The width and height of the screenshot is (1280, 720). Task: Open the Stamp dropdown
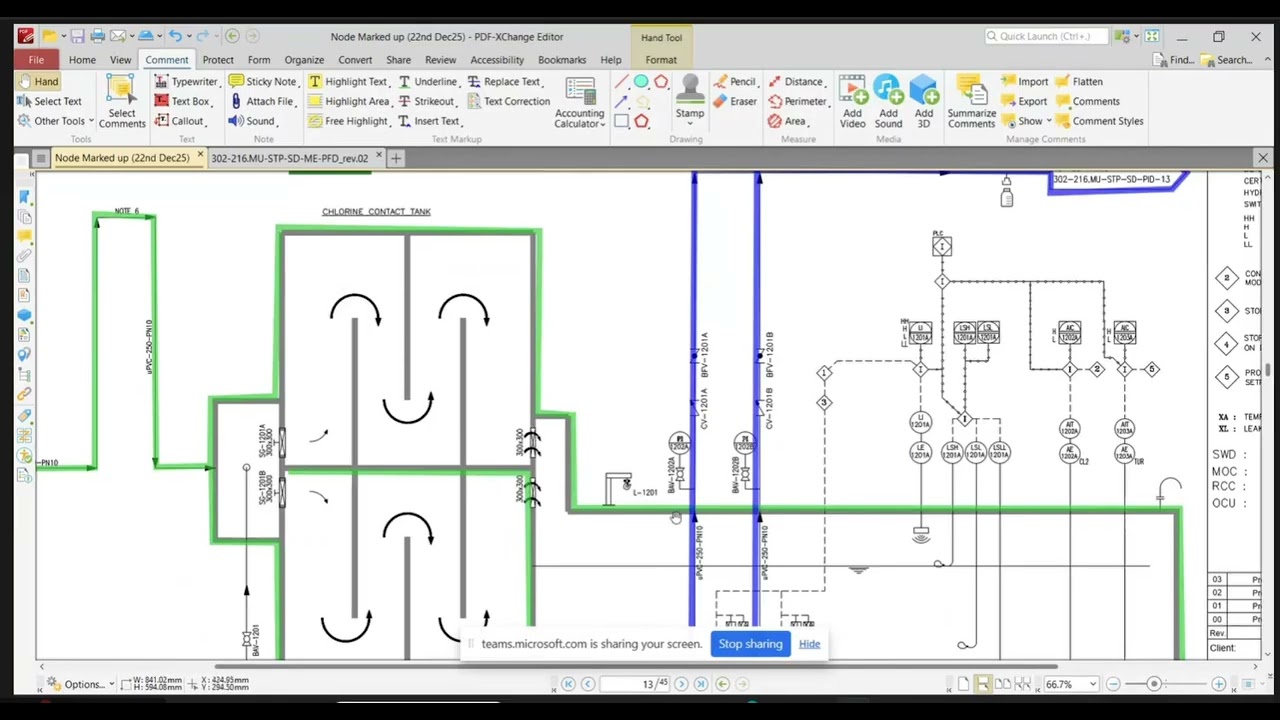pos(689,123)
